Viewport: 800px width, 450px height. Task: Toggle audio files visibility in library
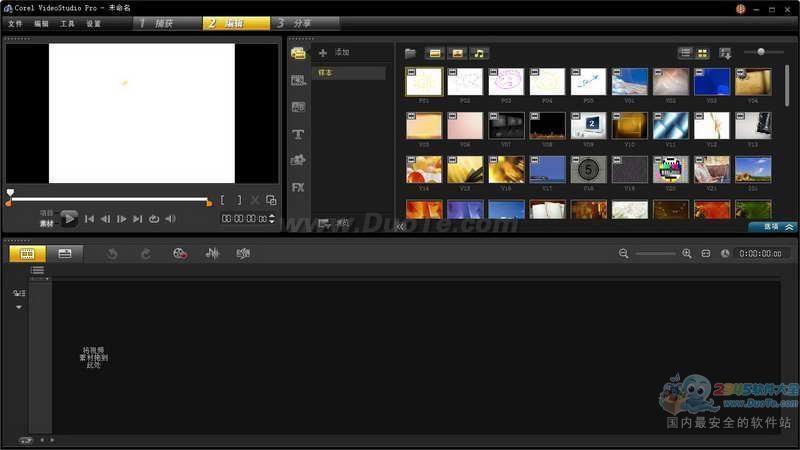pyautogui.click(x=479, y=53)
